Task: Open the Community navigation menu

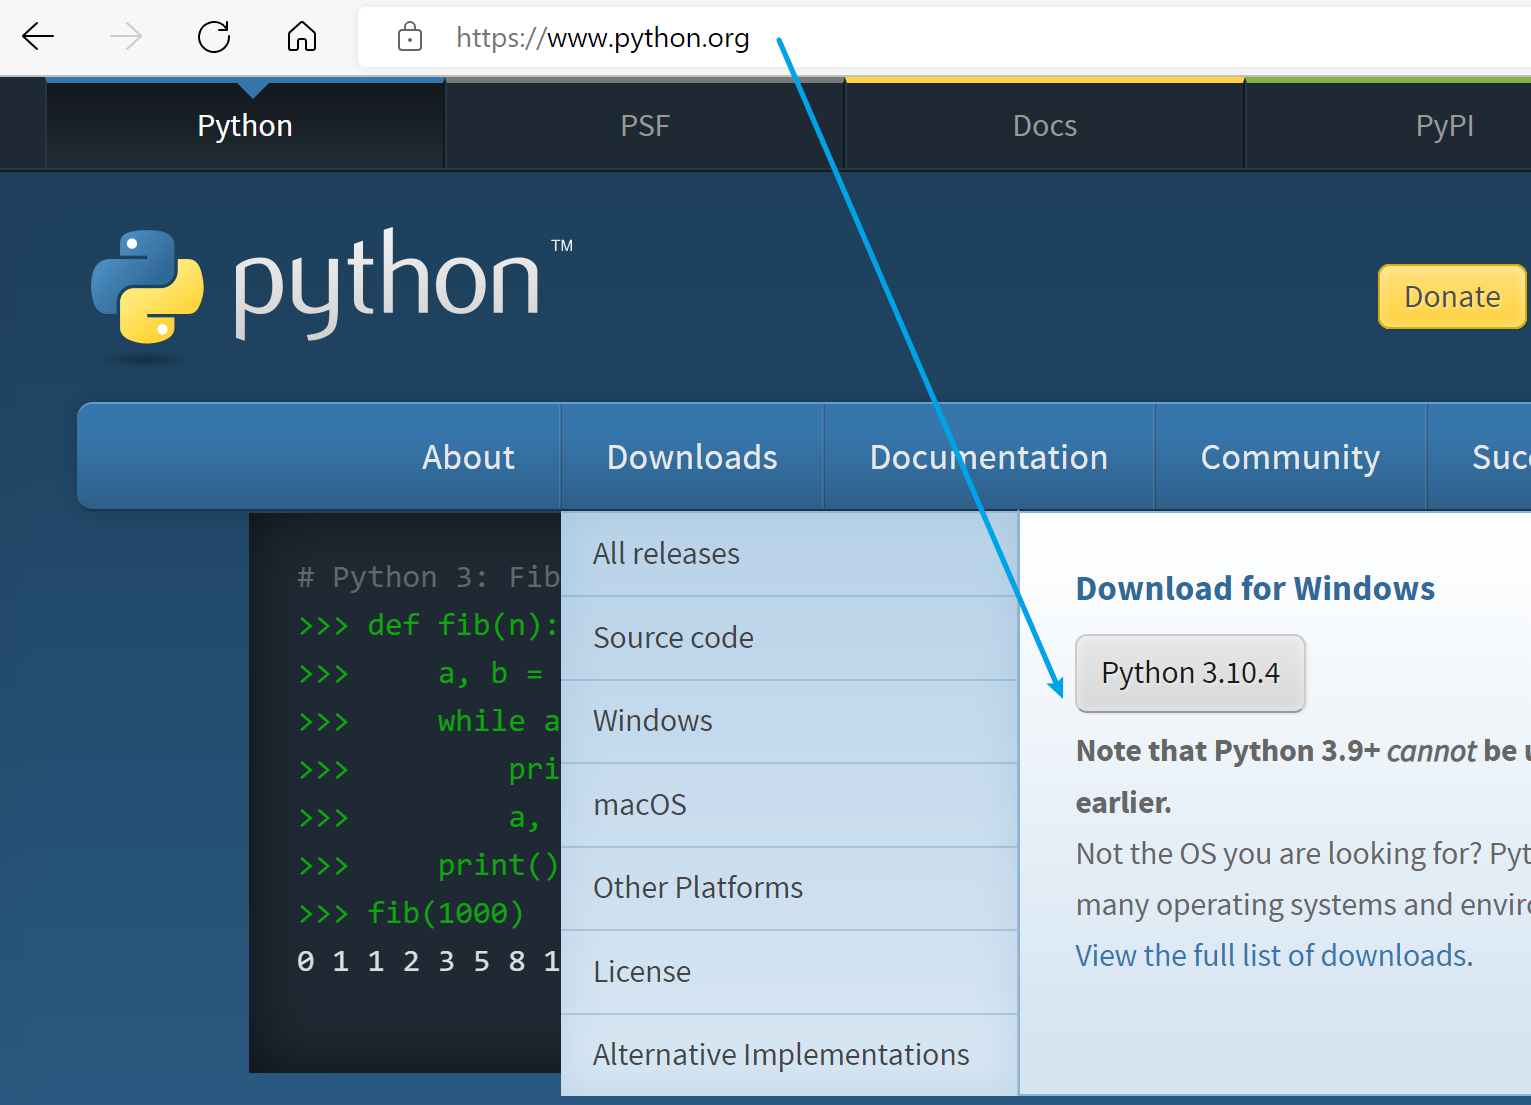Action: [x=1290, y=457]
